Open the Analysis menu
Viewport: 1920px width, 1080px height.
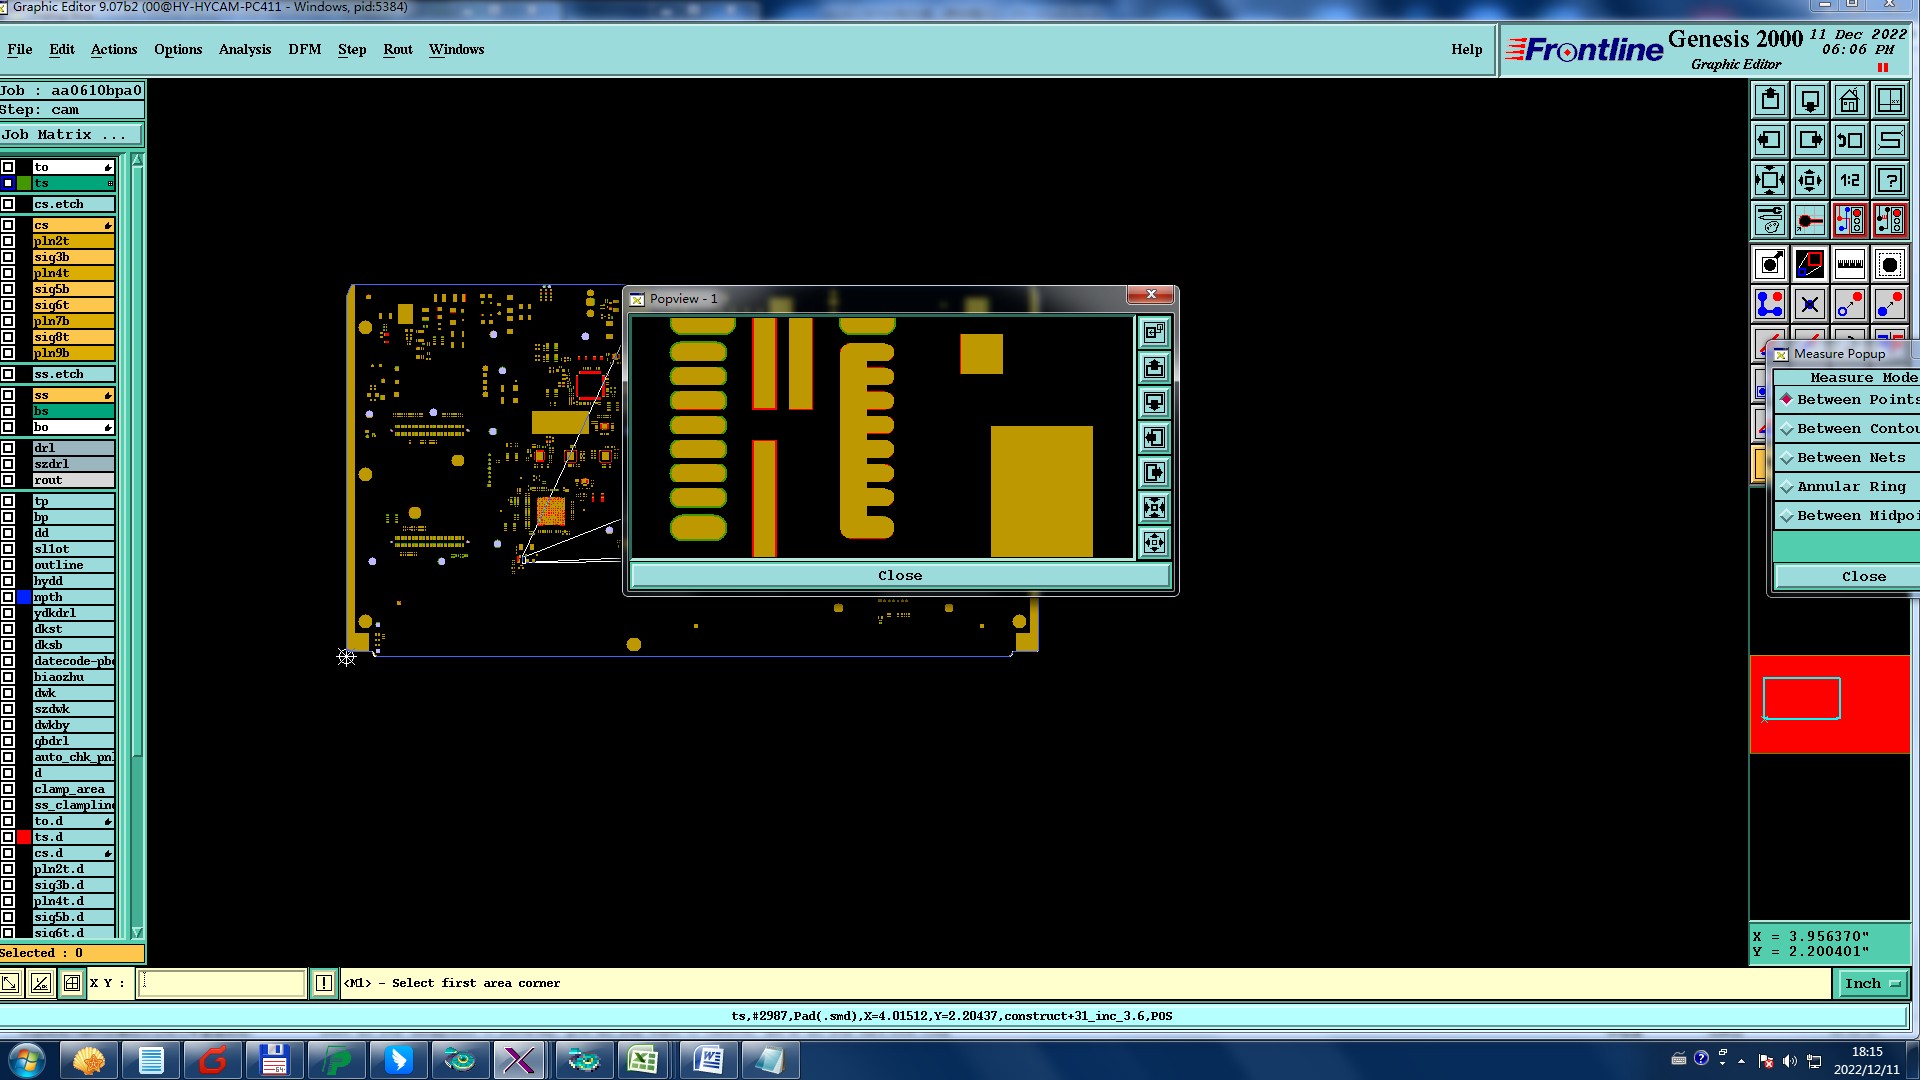coord(244,49)
